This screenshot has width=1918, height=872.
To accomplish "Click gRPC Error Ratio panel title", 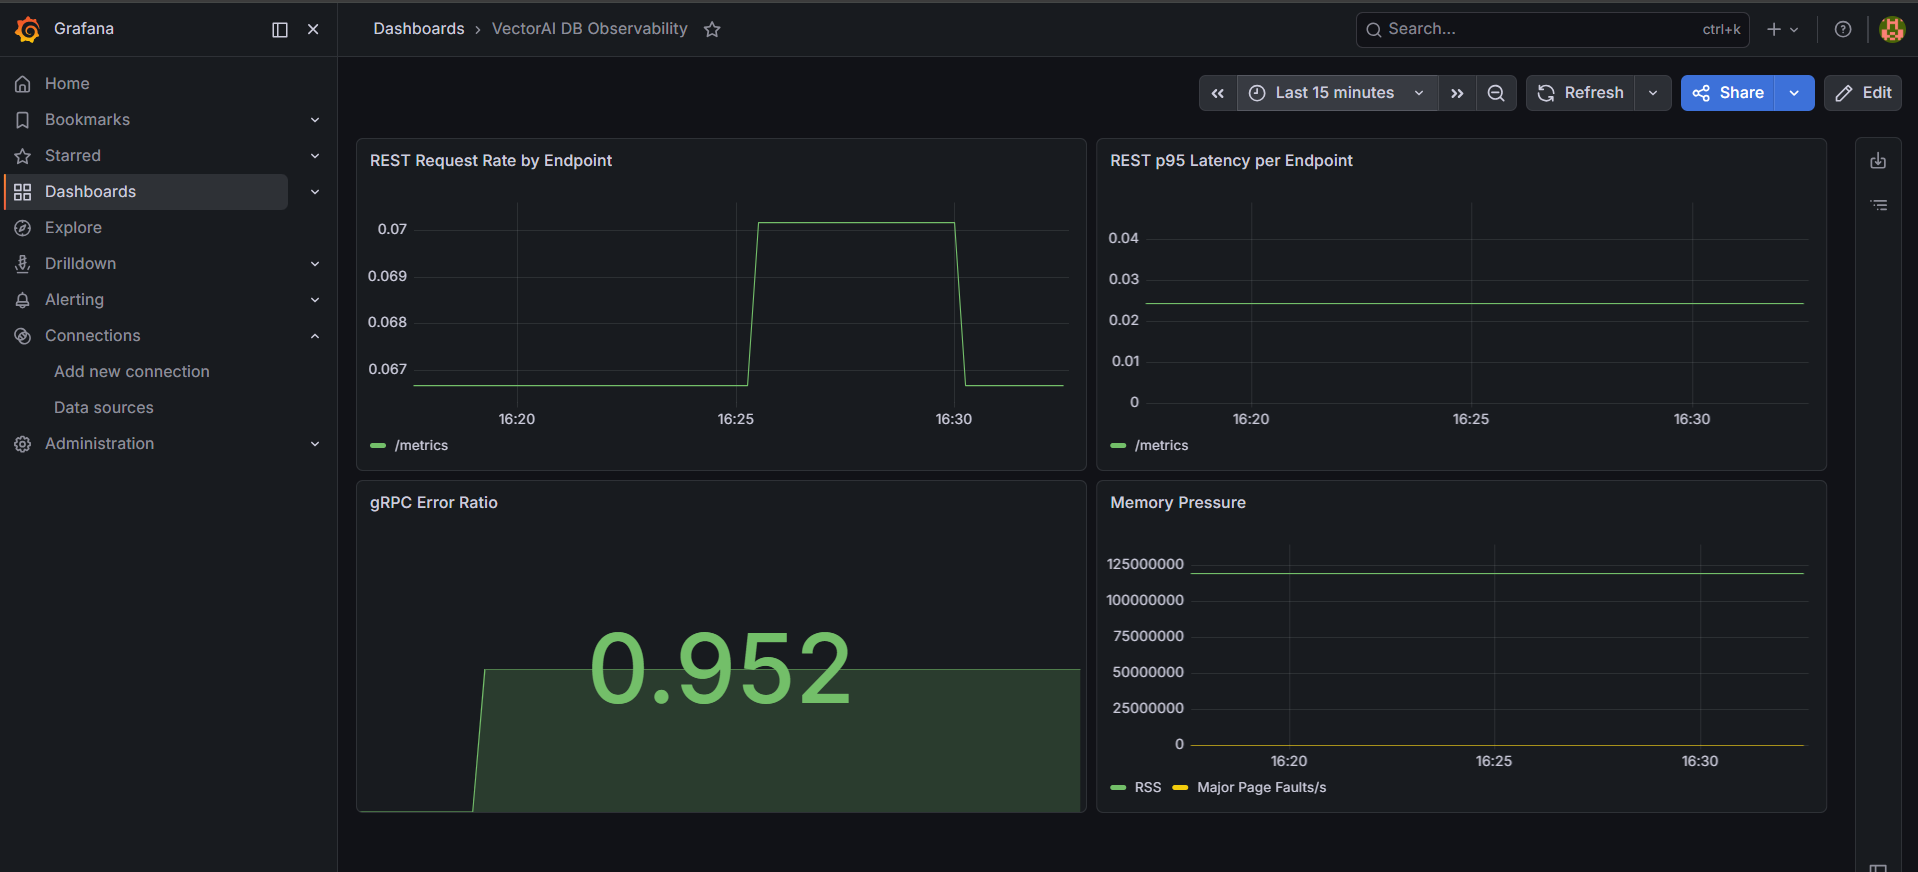I will [434, 503].
